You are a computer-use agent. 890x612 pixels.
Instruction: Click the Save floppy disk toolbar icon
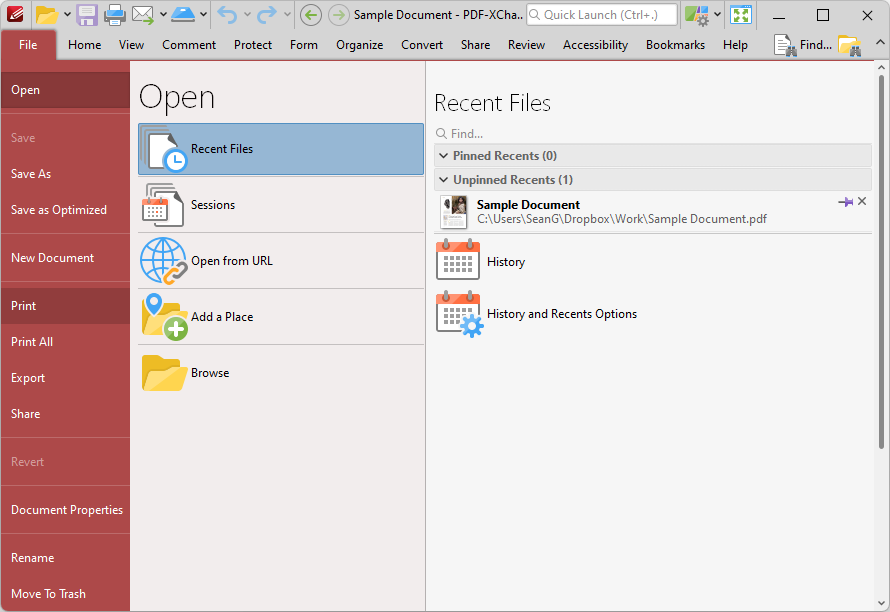87,15
